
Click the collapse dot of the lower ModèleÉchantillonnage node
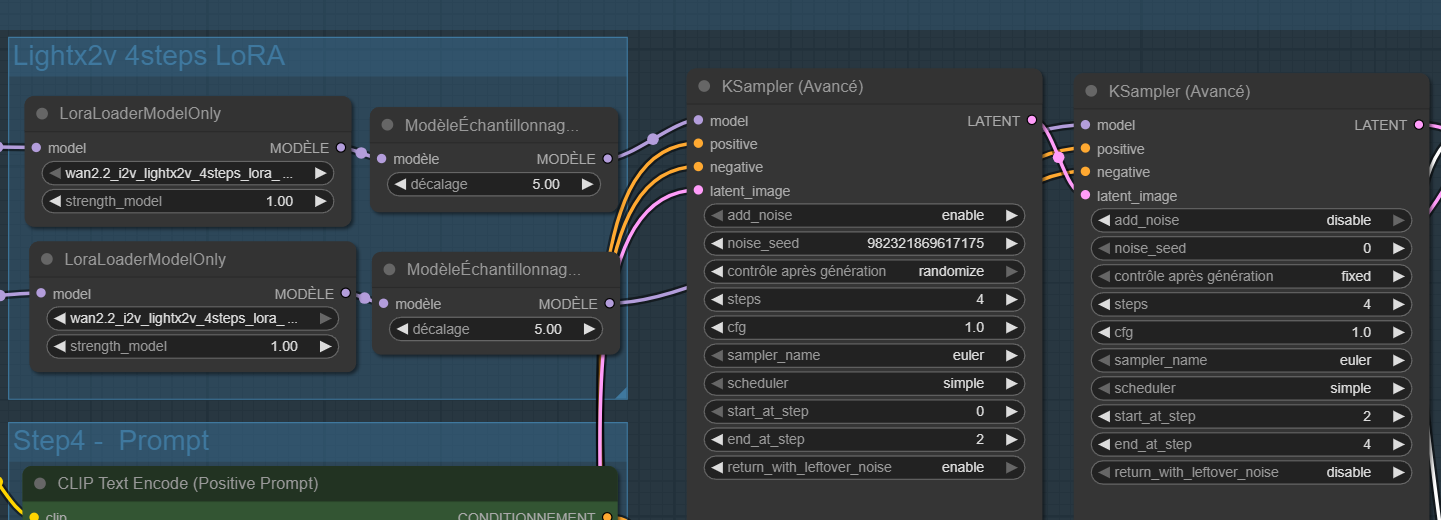coord(390,270)
